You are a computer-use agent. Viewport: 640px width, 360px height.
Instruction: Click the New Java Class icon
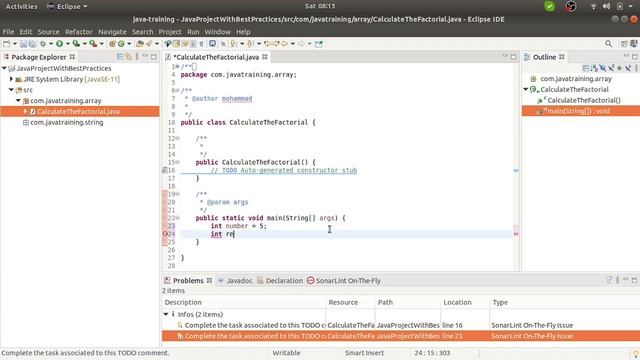[121, 44]
